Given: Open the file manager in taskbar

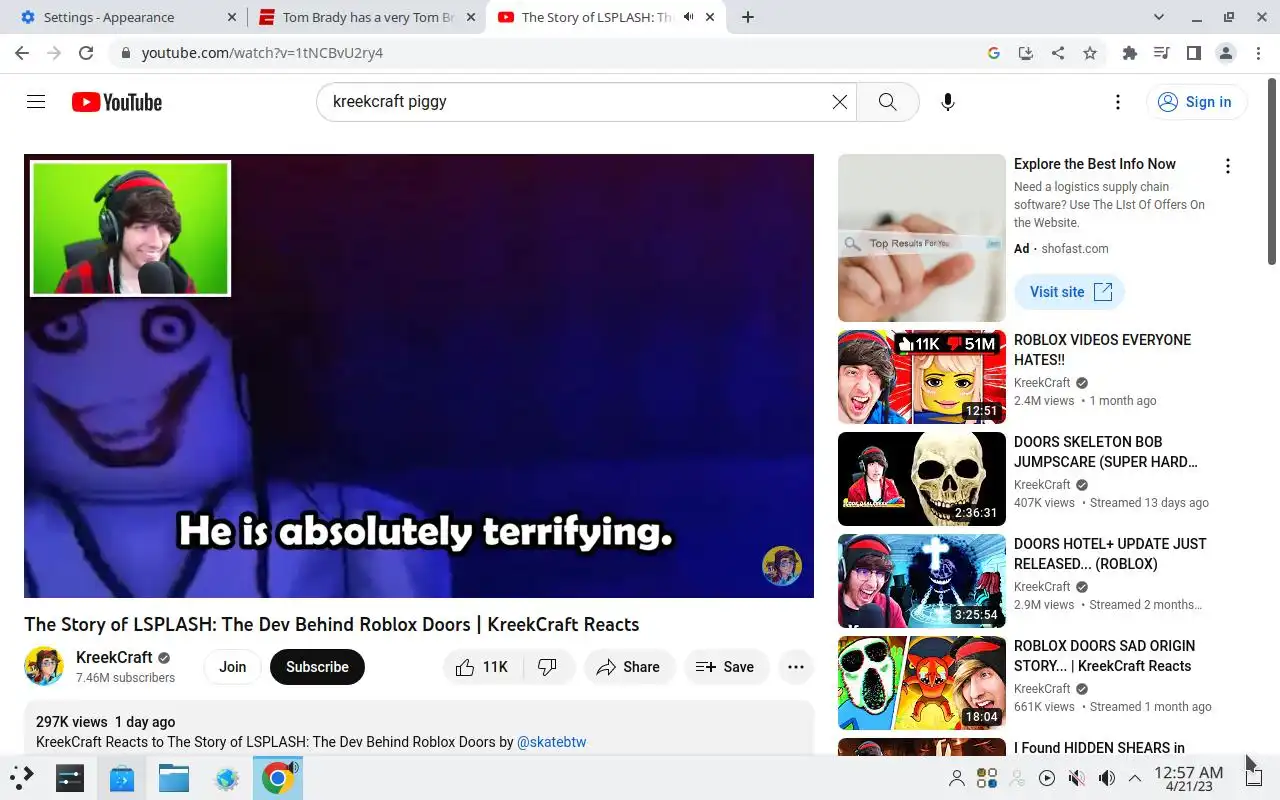Looking at the screenshot, I should pyautogui.click(x=173, y=778).
